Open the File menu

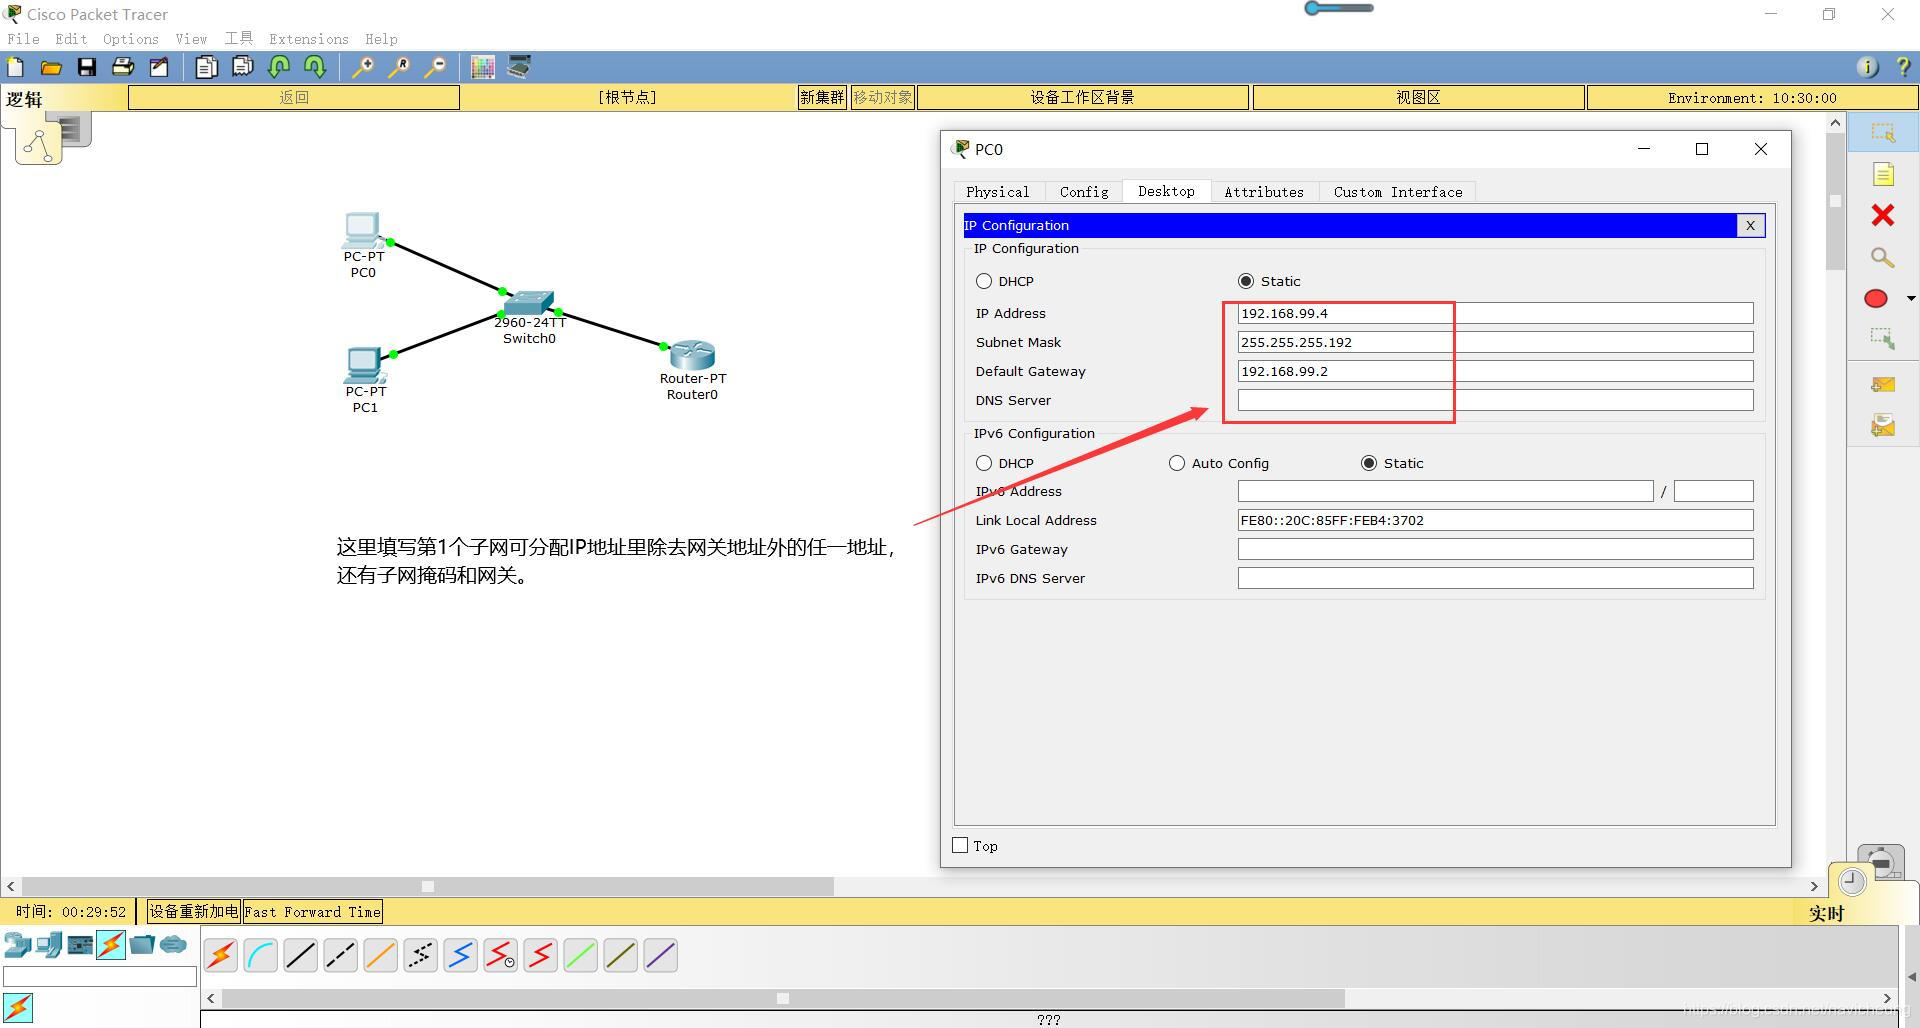[23, 39]
